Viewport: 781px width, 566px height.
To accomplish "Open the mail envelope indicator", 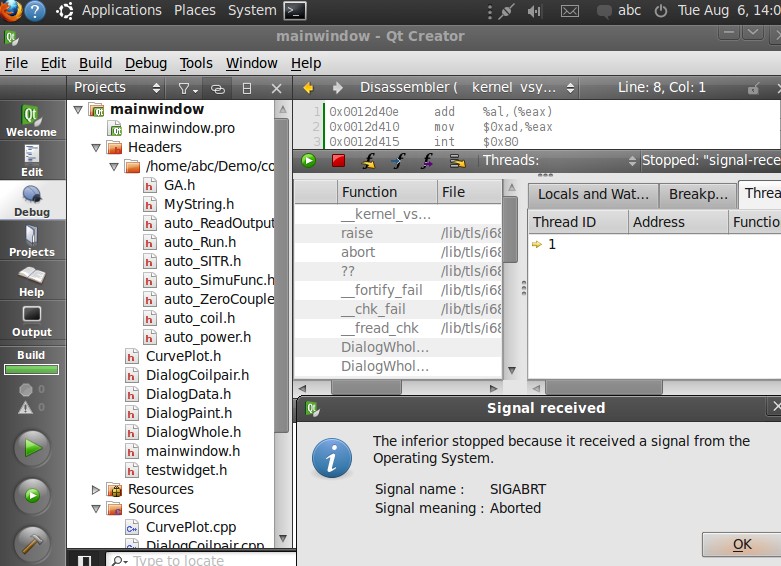I will 570,10.
